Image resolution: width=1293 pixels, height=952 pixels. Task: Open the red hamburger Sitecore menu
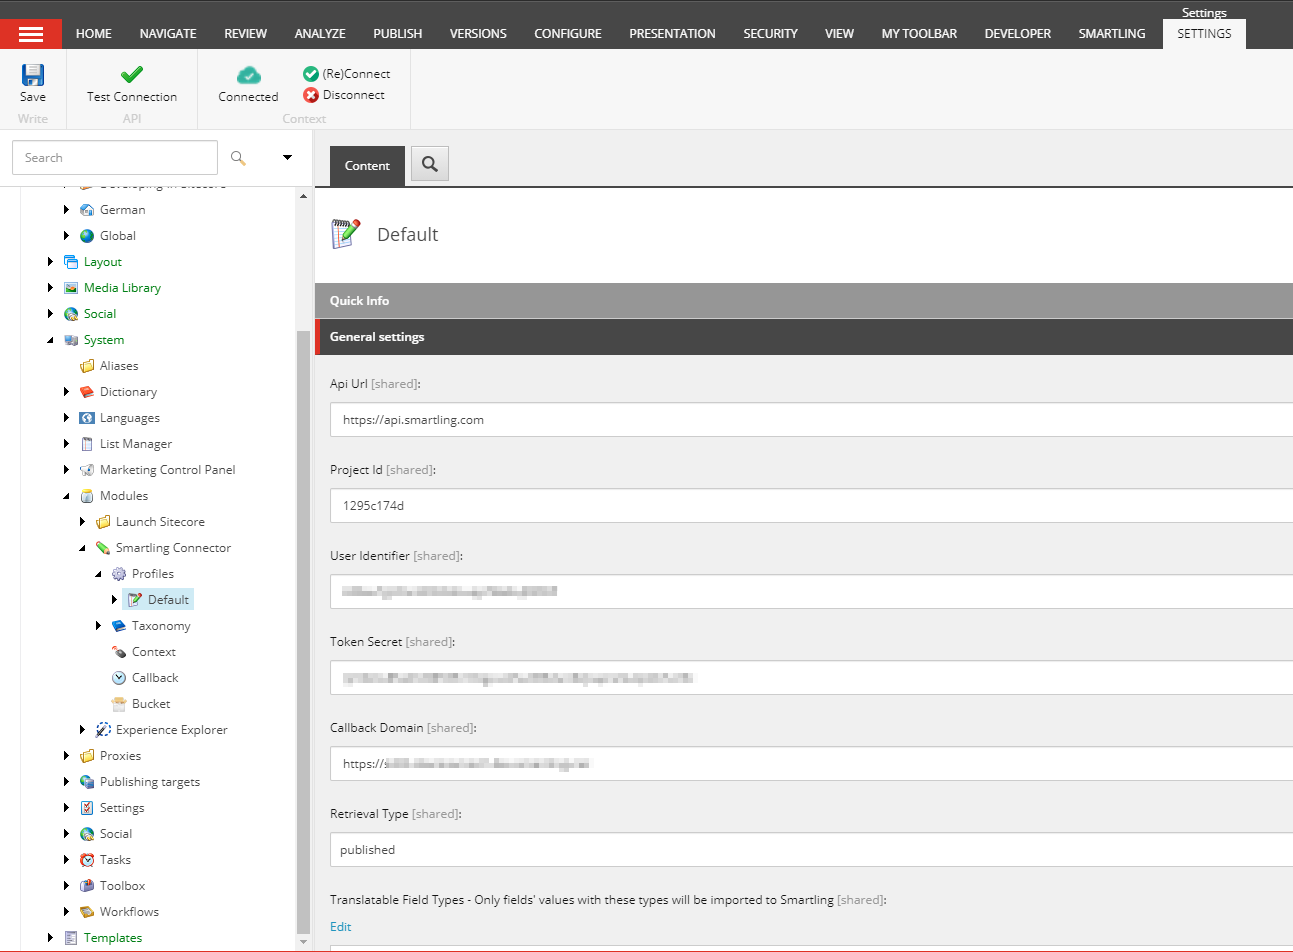pos(31,34)
